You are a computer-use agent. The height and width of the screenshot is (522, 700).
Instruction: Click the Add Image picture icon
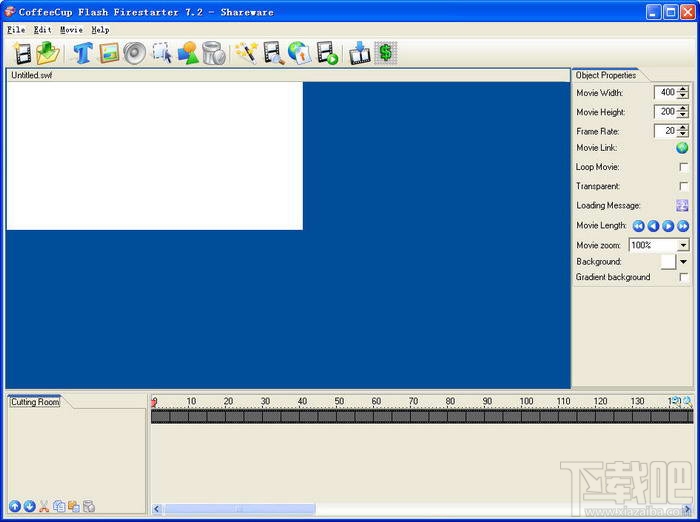coord(109,53)
